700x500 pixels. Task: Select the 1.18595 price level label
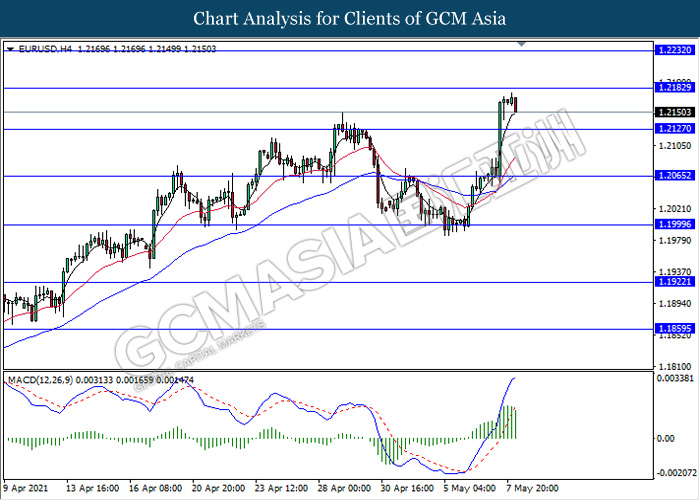(x=675, y=329)
